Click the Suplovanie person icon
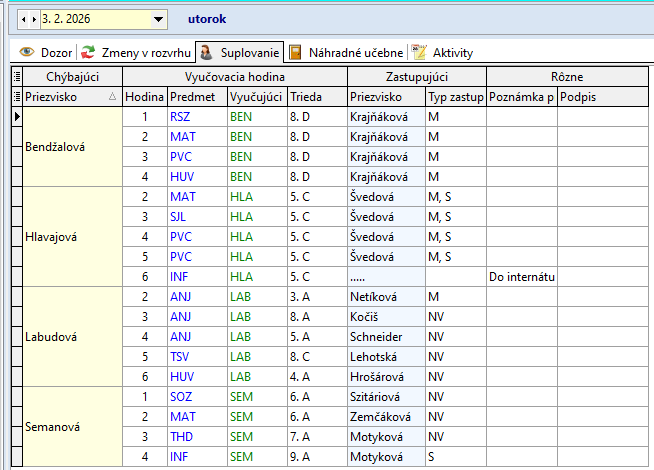654x470 pixels. pos(204,52)
